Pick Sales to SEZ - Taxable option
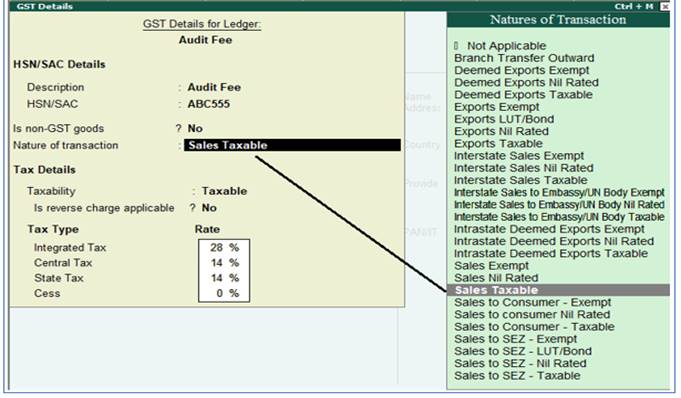This screenshot has width=681, height=398. (517, 375)
